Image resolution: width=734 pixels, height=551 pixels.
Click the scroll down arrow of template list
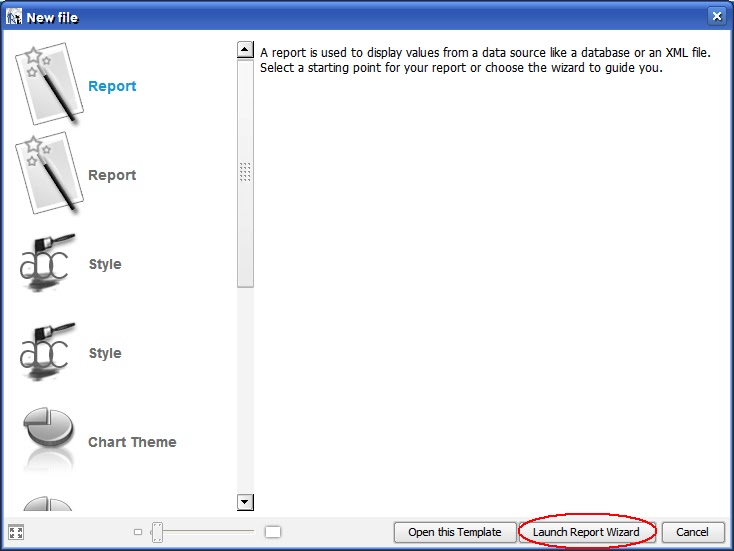245,502
